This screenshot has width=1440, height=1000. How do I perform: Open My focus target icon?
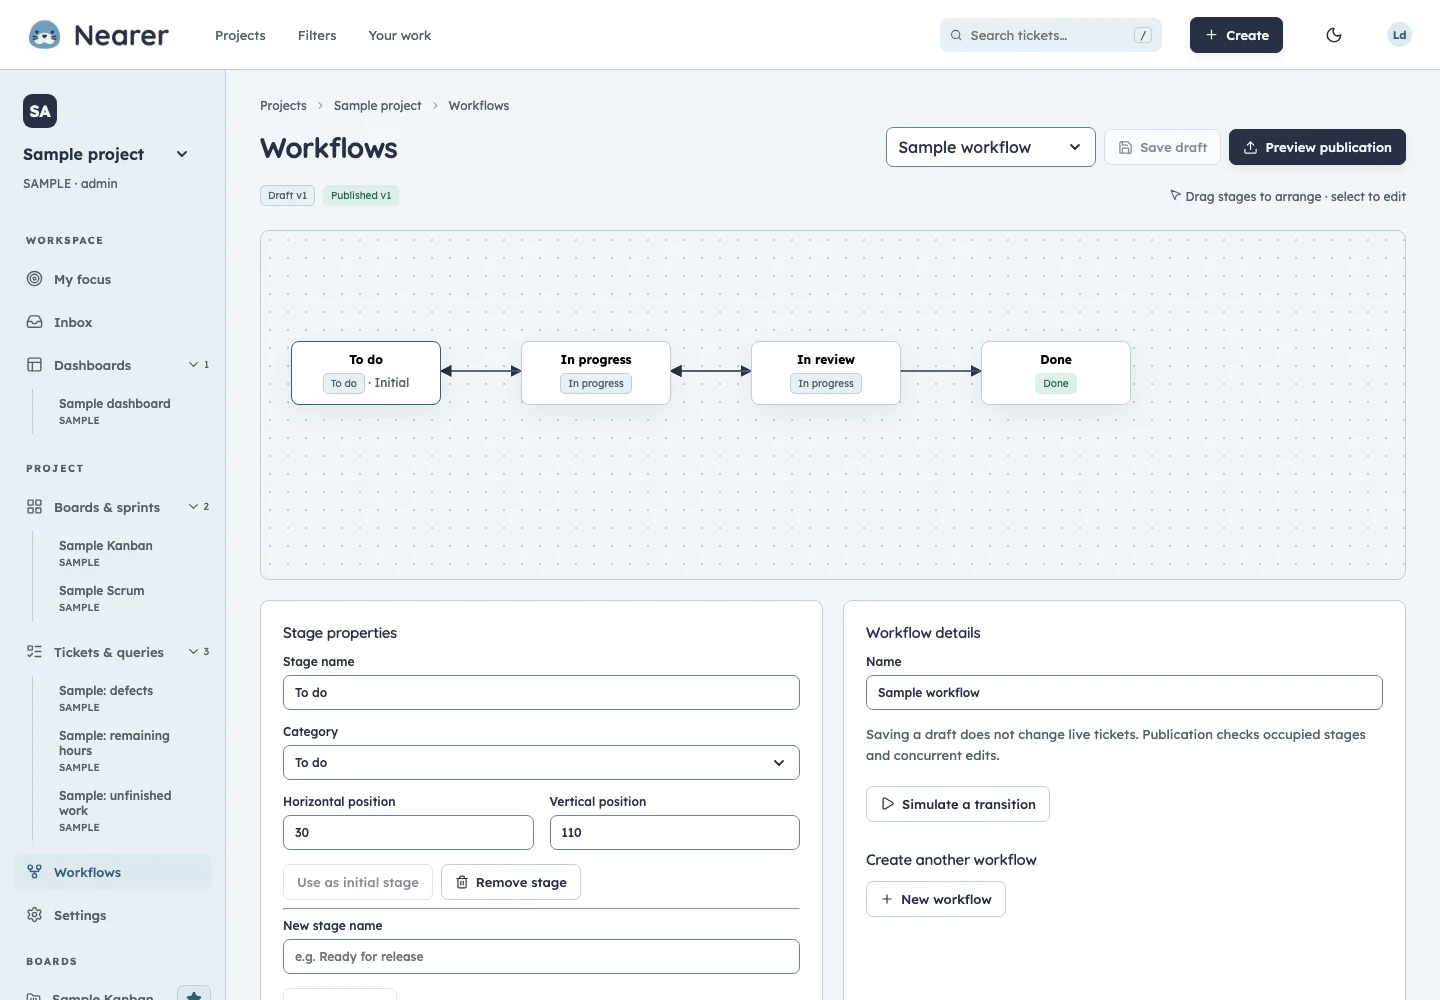[x=34, y=279]
